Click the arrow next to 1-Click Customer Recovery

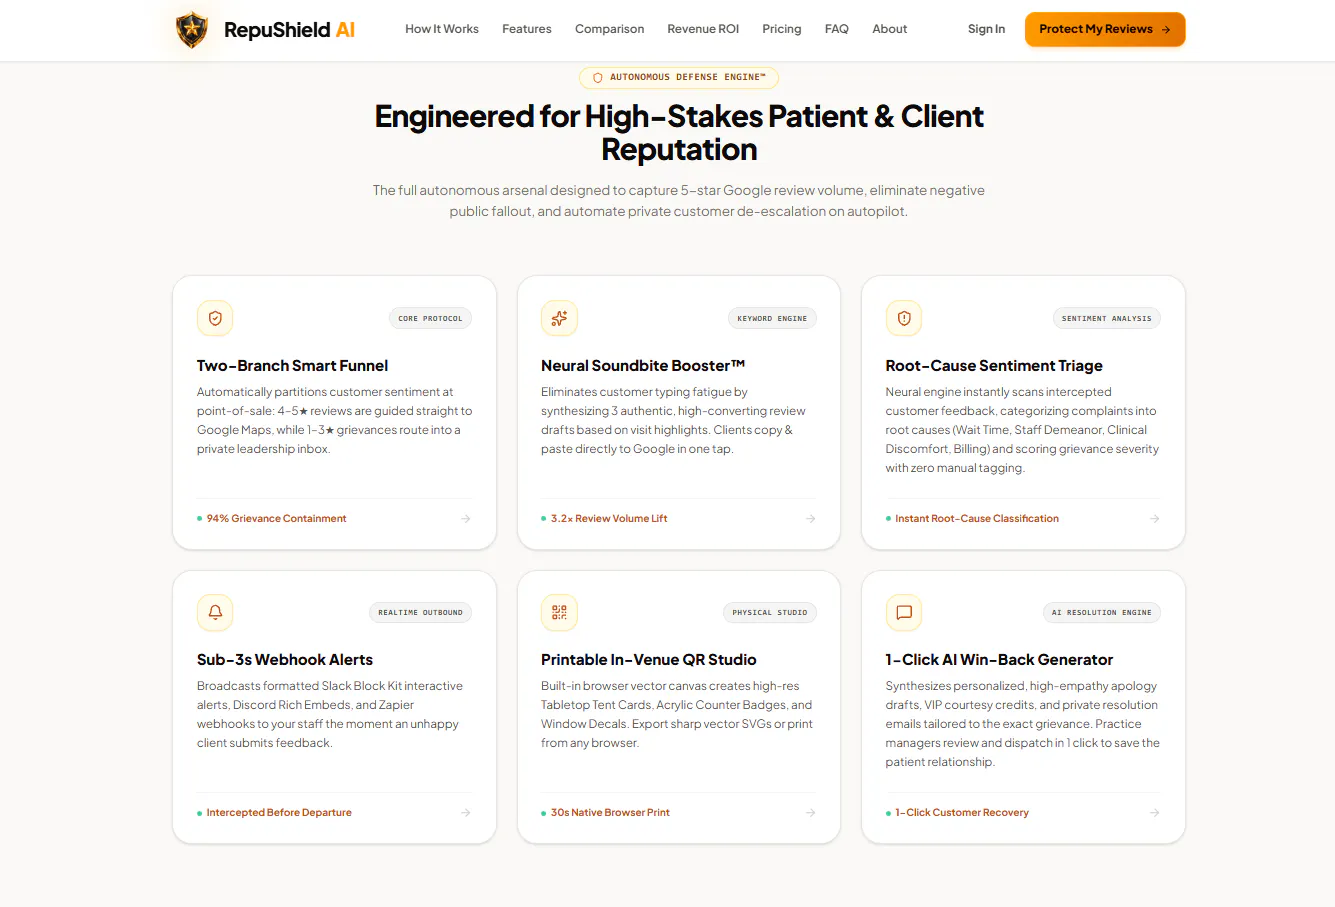pos(1155,813)
